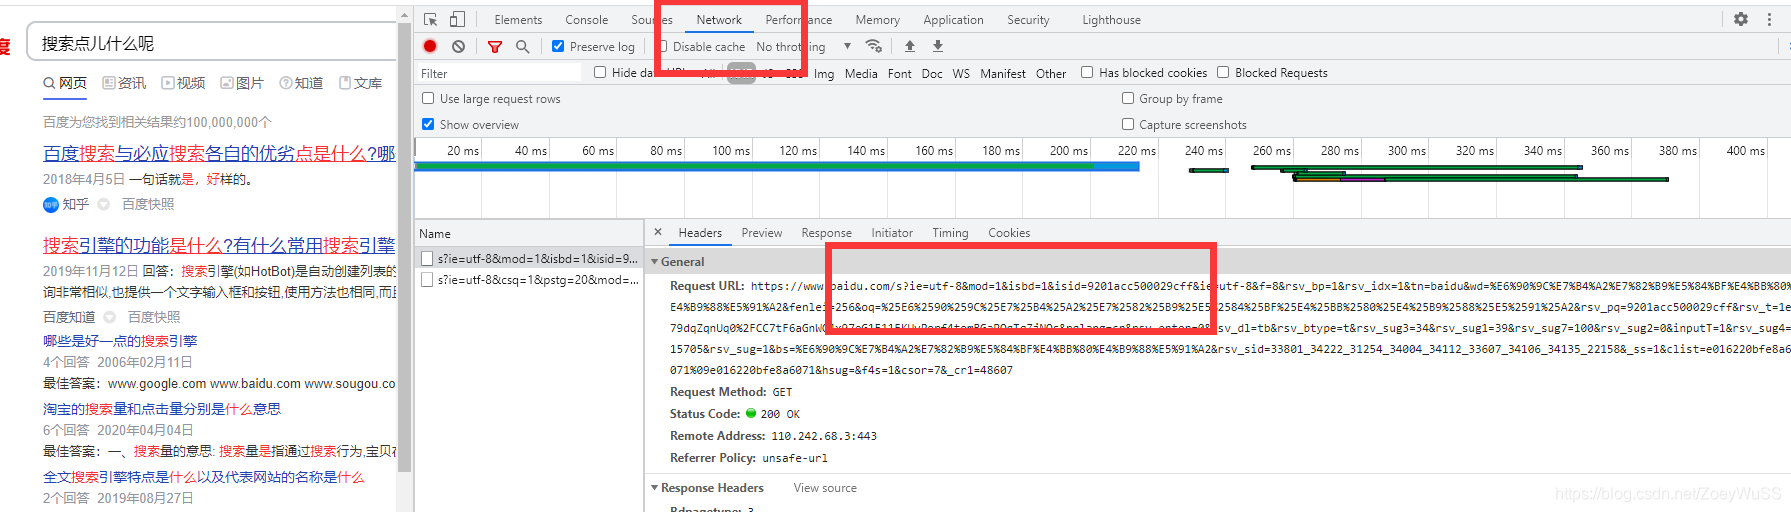
Task: Collapse the Response Headers section
Action: point(655,488)
